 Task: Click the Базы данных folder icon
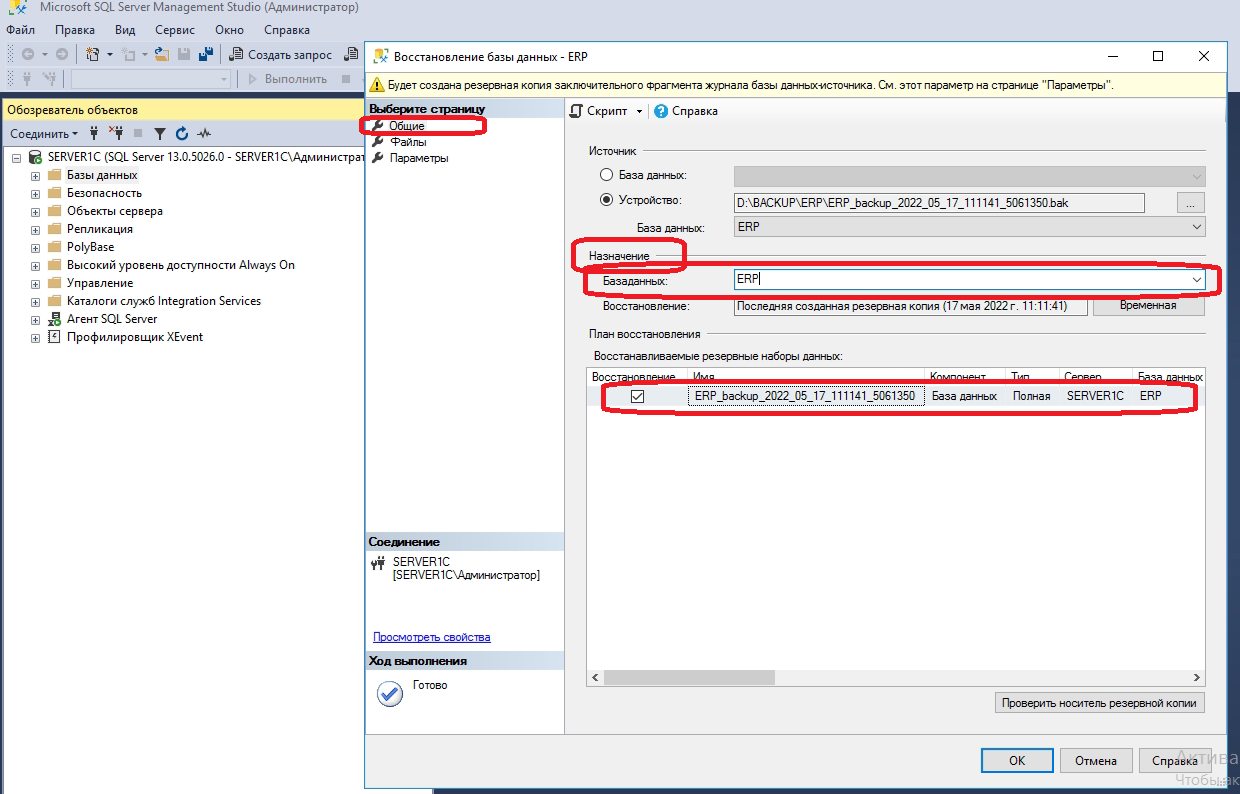point(54,175)
